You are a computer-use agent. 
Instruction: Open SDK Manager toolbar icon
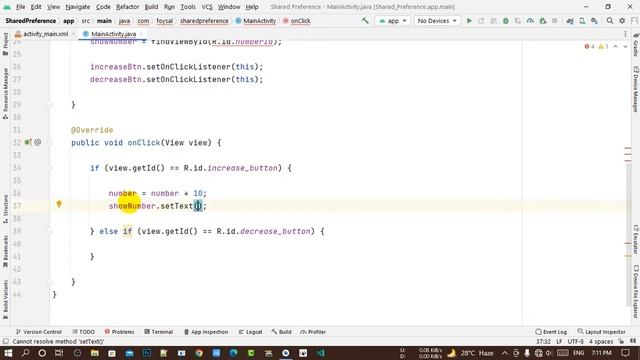point(594,20)
